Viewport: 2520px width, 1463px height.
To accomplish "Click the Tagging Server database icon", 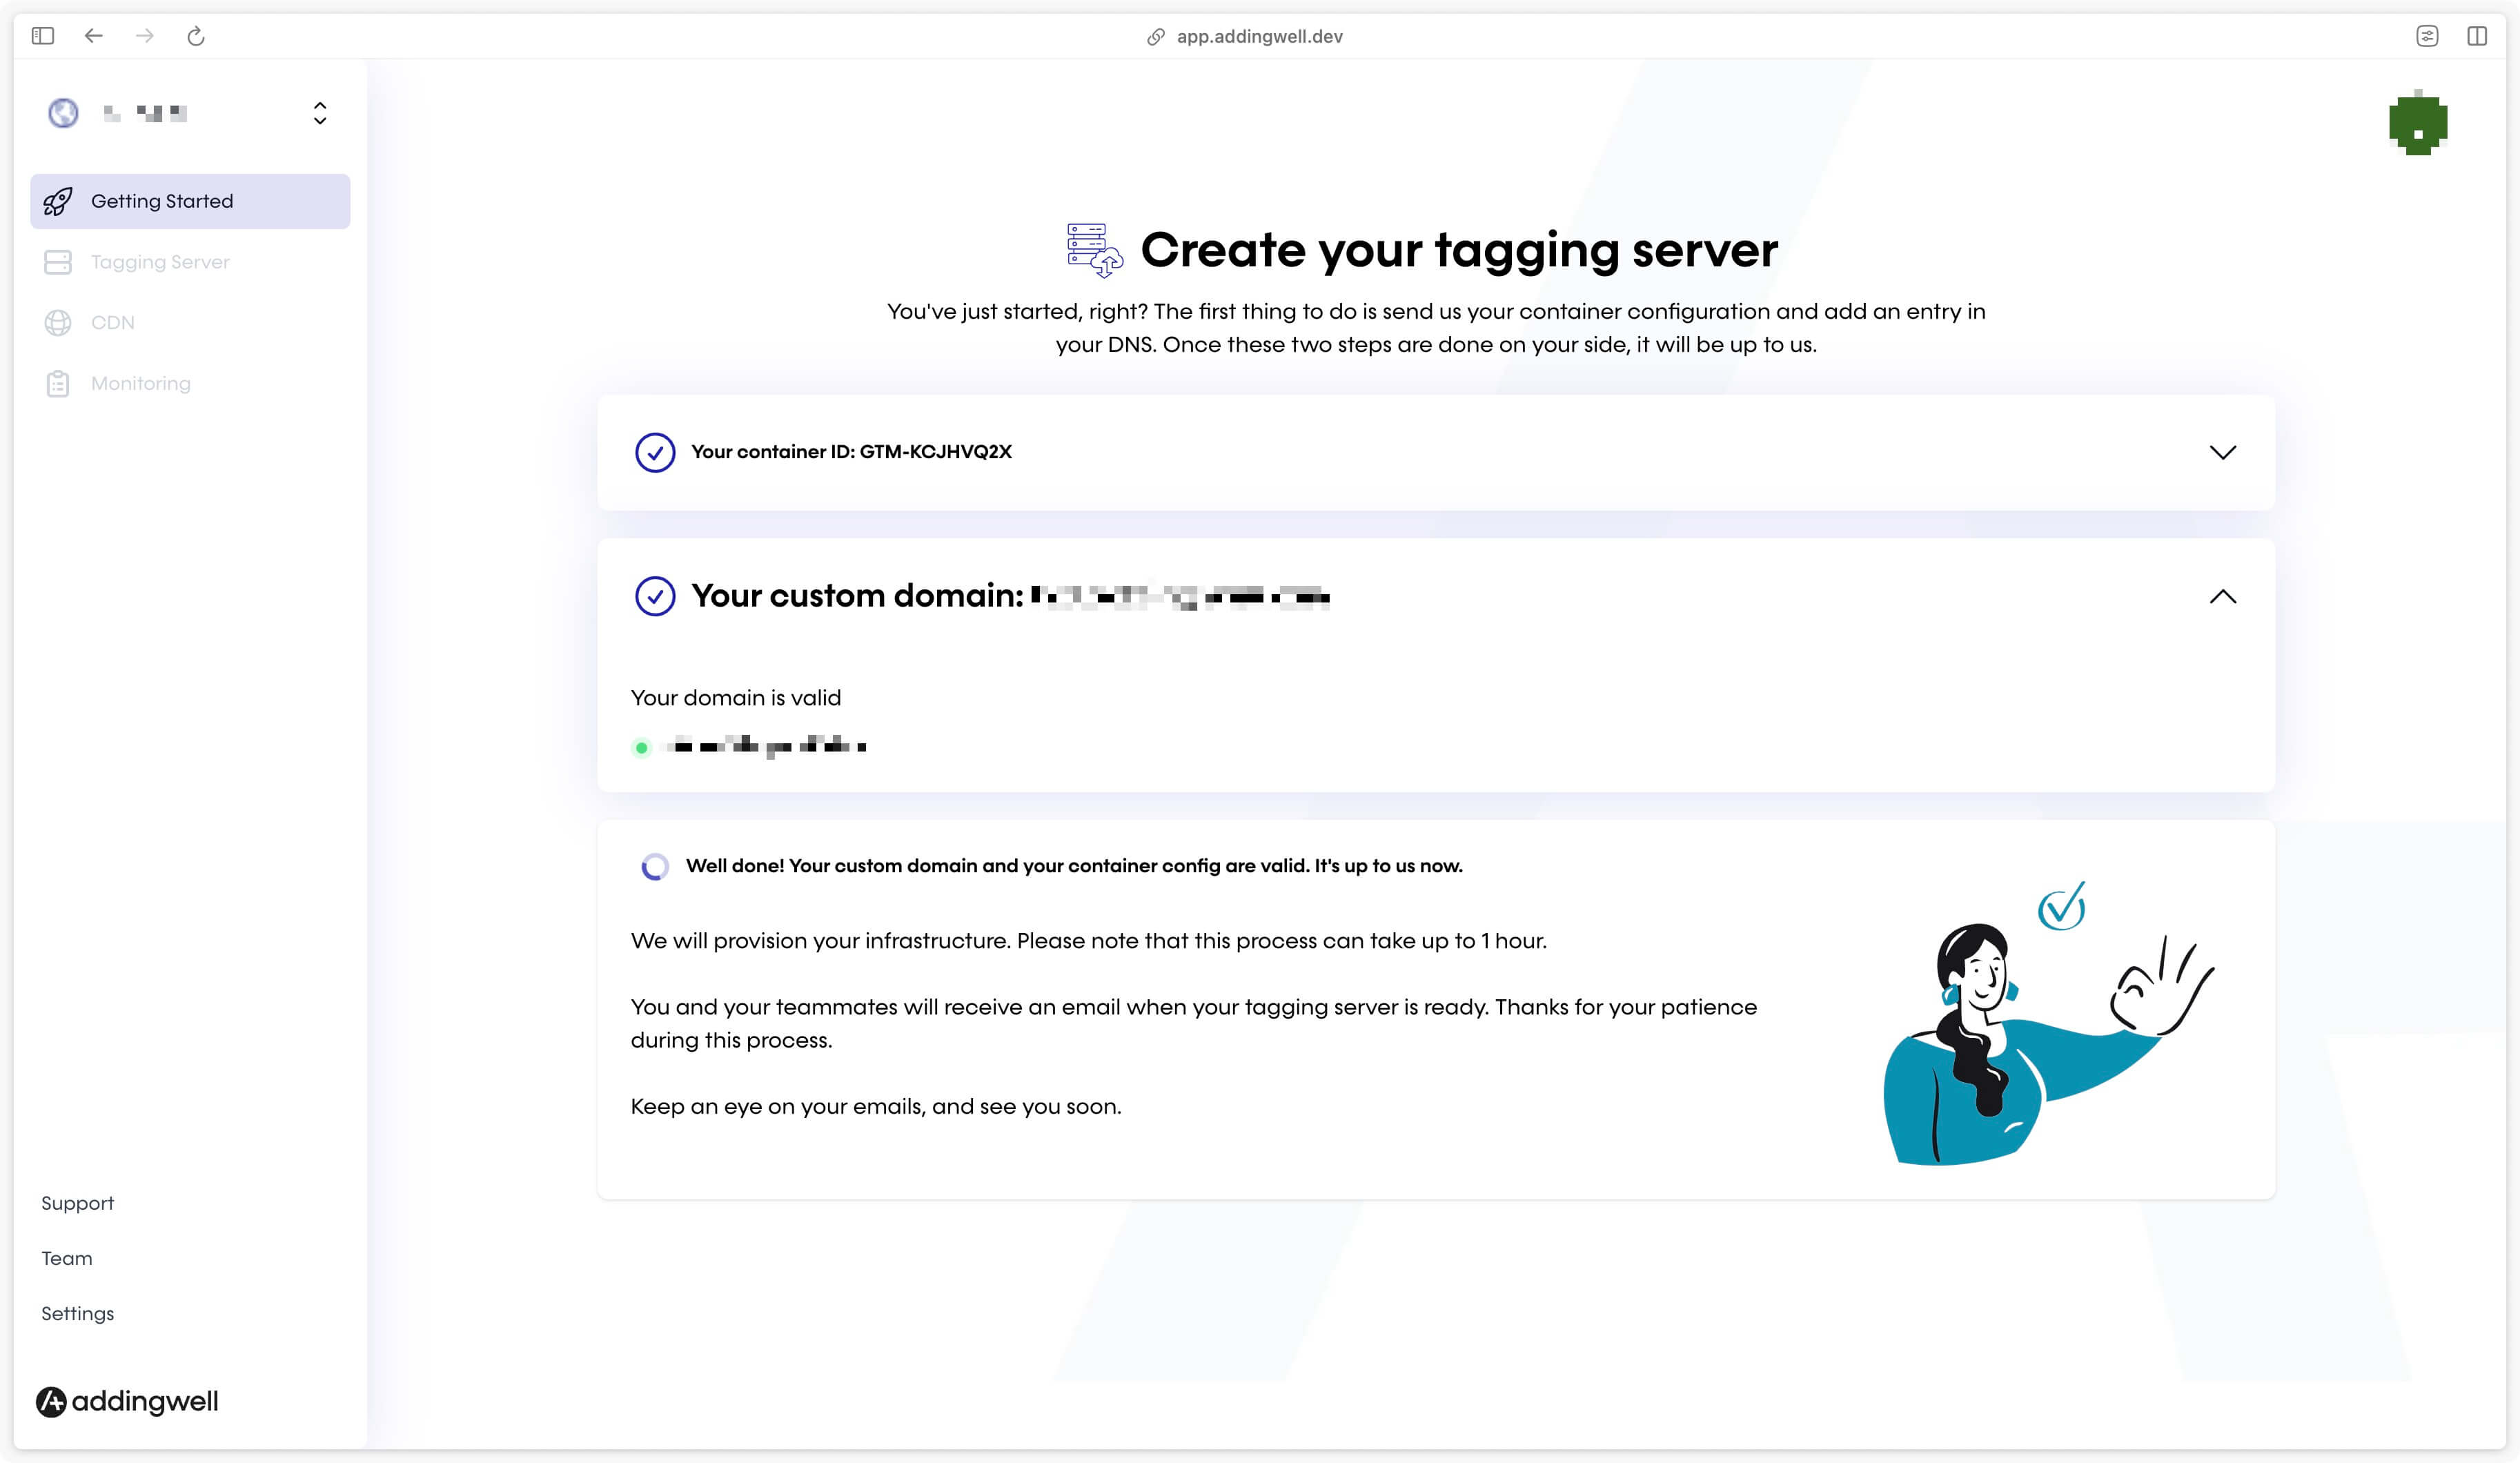I will pyautogui.click(x=57, y=262).
